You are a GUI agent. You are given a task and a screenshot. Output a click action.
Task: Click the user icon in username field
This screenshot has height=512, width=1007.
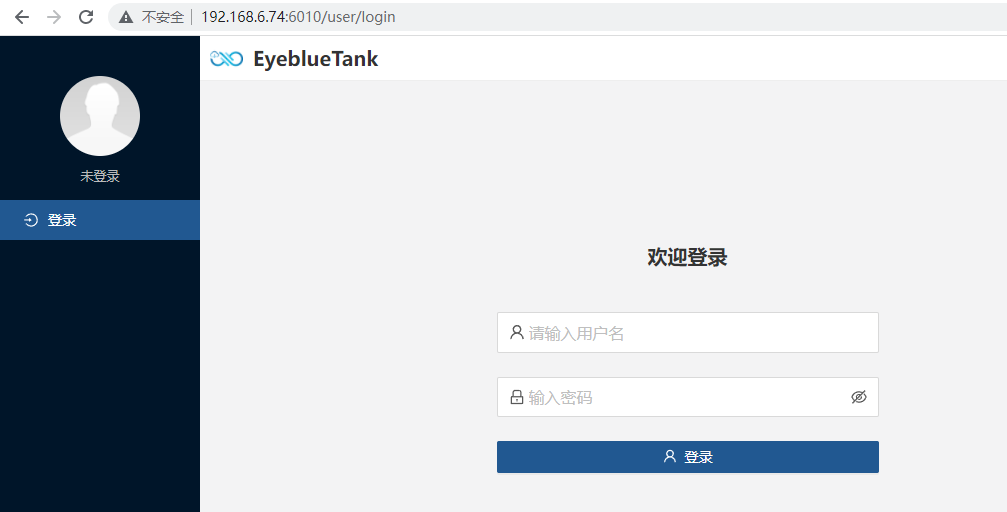pos(516,332)
